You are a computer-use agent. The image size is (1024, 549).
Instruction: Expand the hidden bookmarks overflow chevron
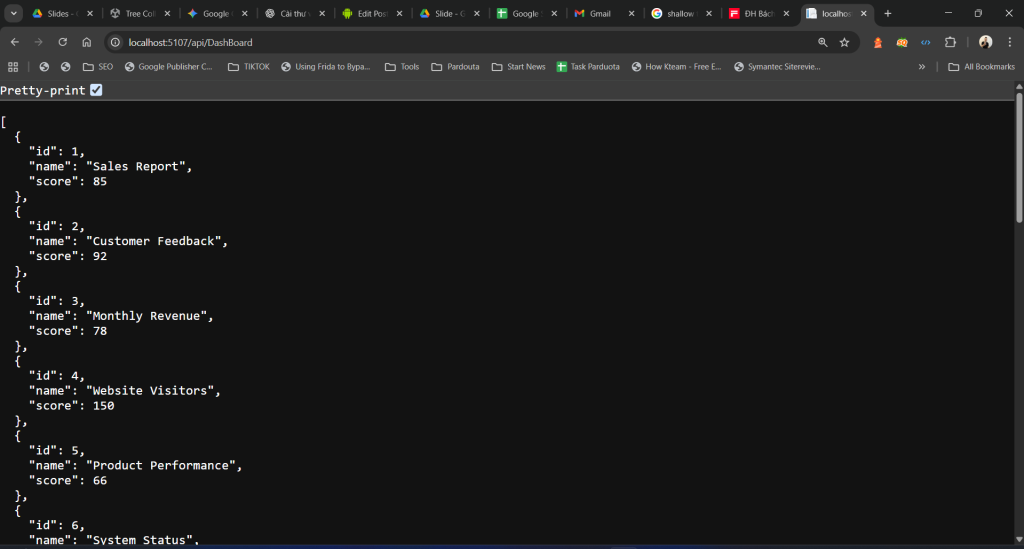pyautogui.click(x=921, y=67)
